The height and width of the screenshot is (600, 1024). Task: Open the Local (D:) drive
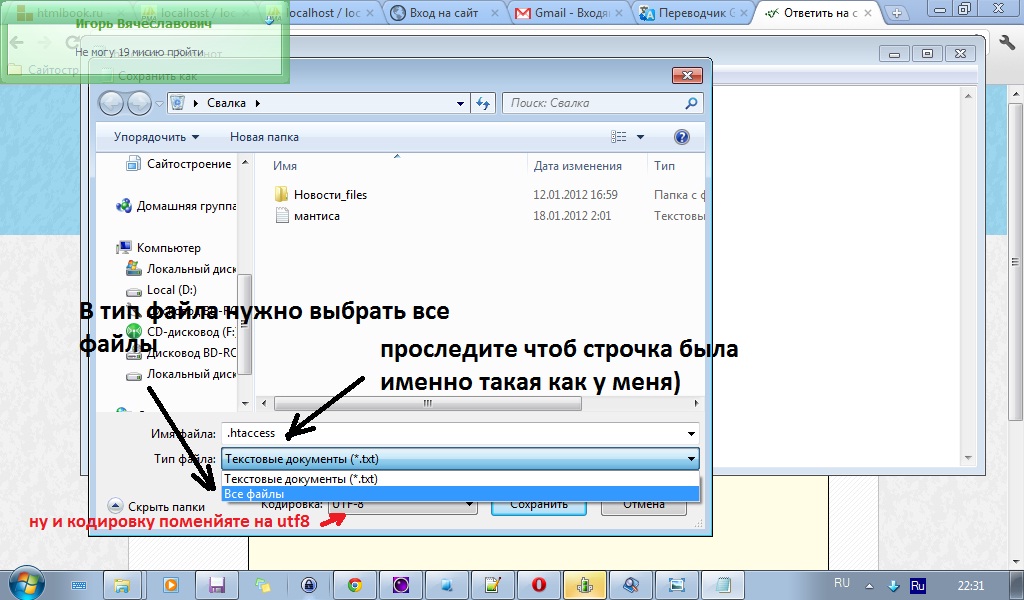(x=161, y=290)
